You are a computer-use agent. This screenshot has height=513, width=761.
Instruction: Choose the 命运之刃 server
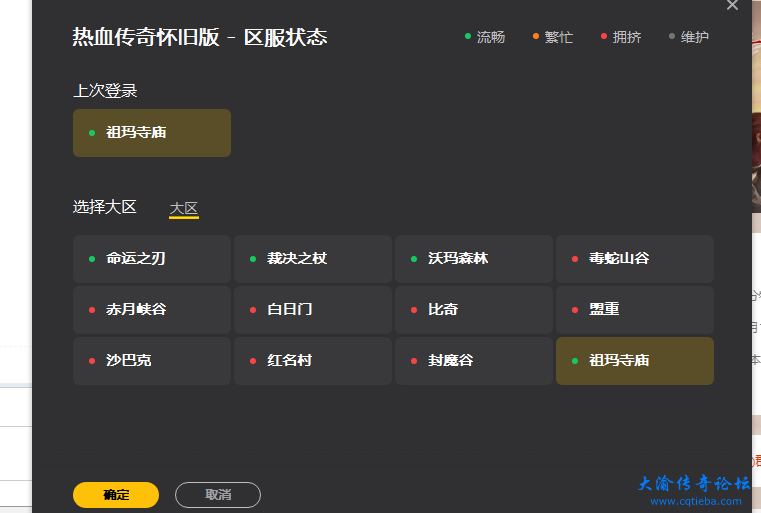pos(152,259)
